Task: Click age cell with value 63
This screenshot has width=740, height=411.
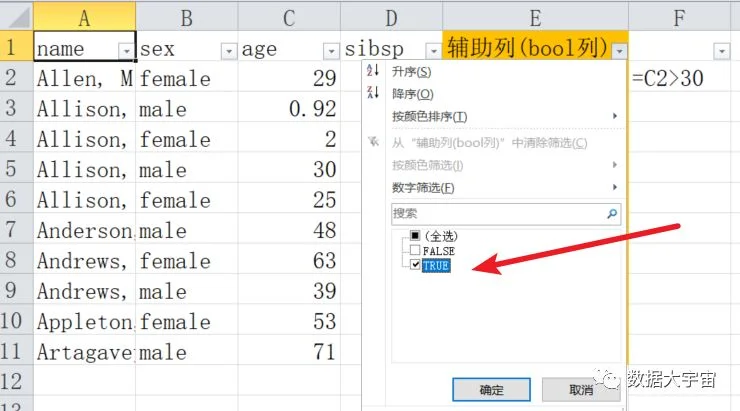Action: tap(289, 260)
